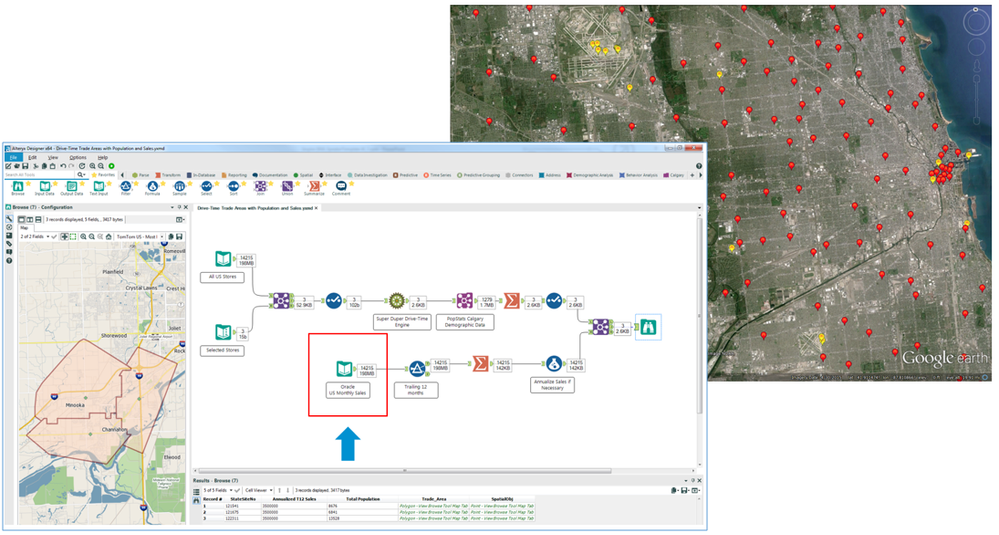Toggle Favorites star on Sort tool
This screenshot has width=999, height=535.
(243, 183)
